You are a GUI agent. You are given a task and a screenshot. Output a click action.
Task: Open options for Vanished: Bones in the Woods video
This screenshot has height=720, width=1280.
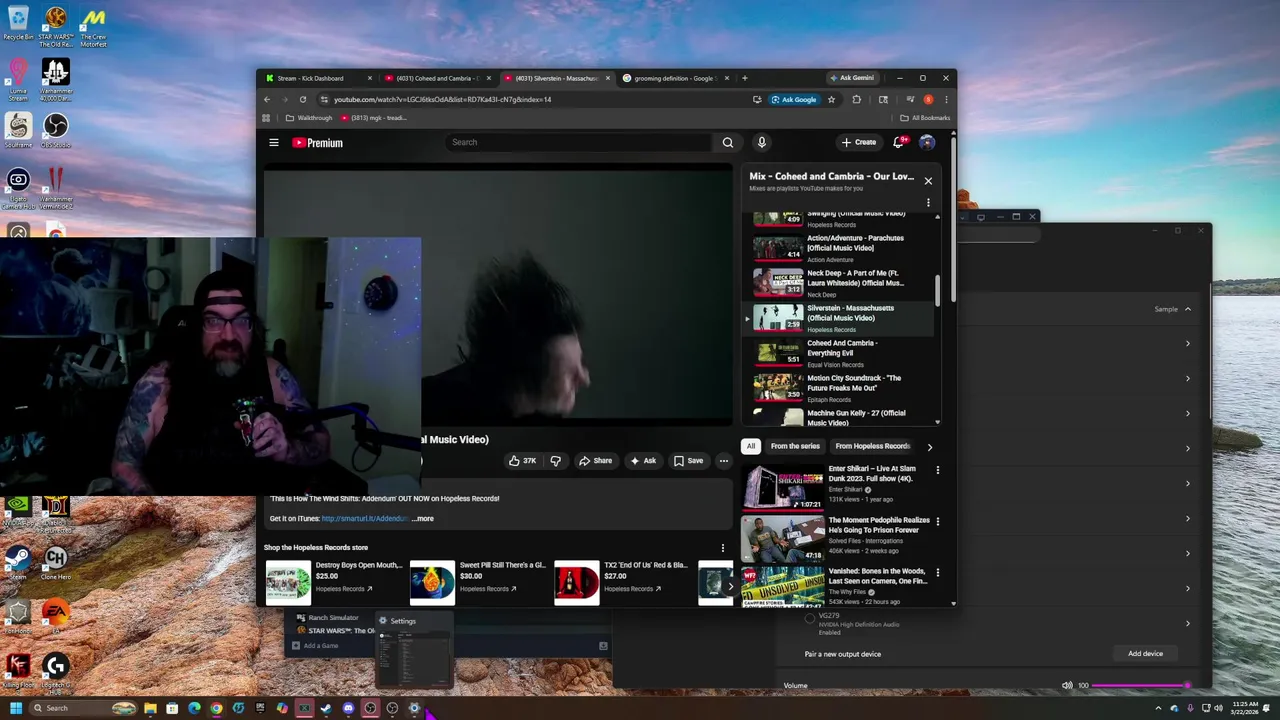point(937,573)
